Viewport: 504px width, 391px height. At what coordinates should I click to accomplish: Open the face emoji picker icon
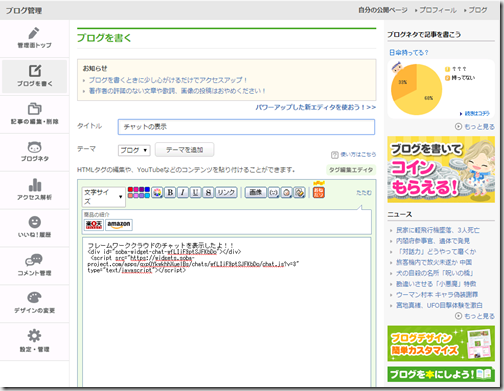tap(286, 192)
